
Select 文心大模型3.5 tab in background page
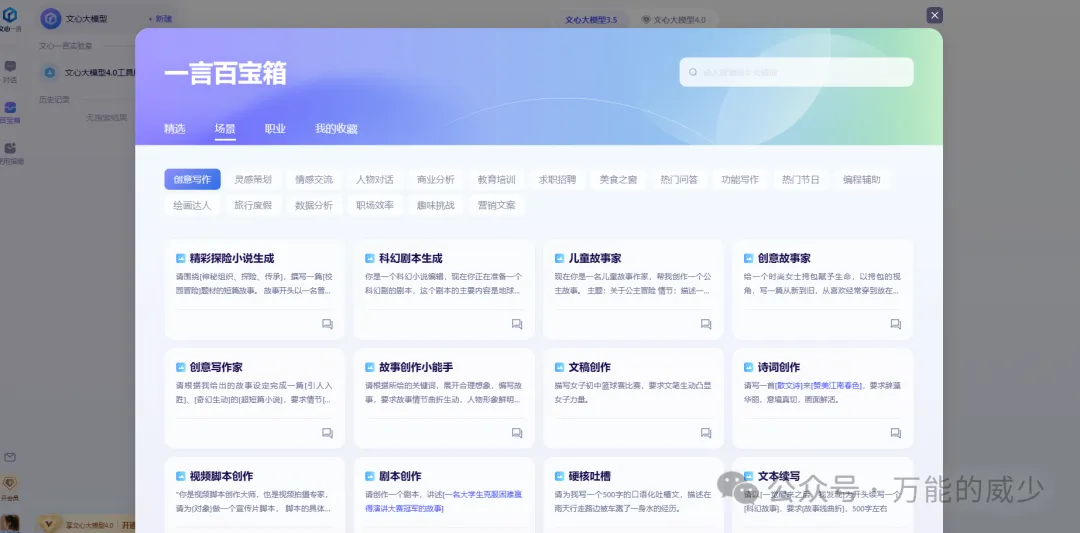pyautogui.click(x=591, y=20)
